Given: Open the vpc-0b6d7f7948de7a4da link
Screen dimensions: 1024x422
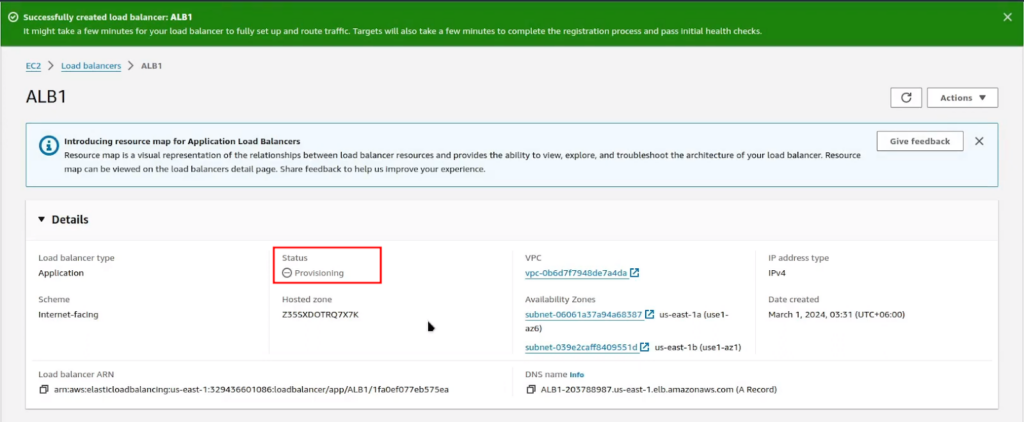Looking at the screenshot, I should click(x=576, y=273).
